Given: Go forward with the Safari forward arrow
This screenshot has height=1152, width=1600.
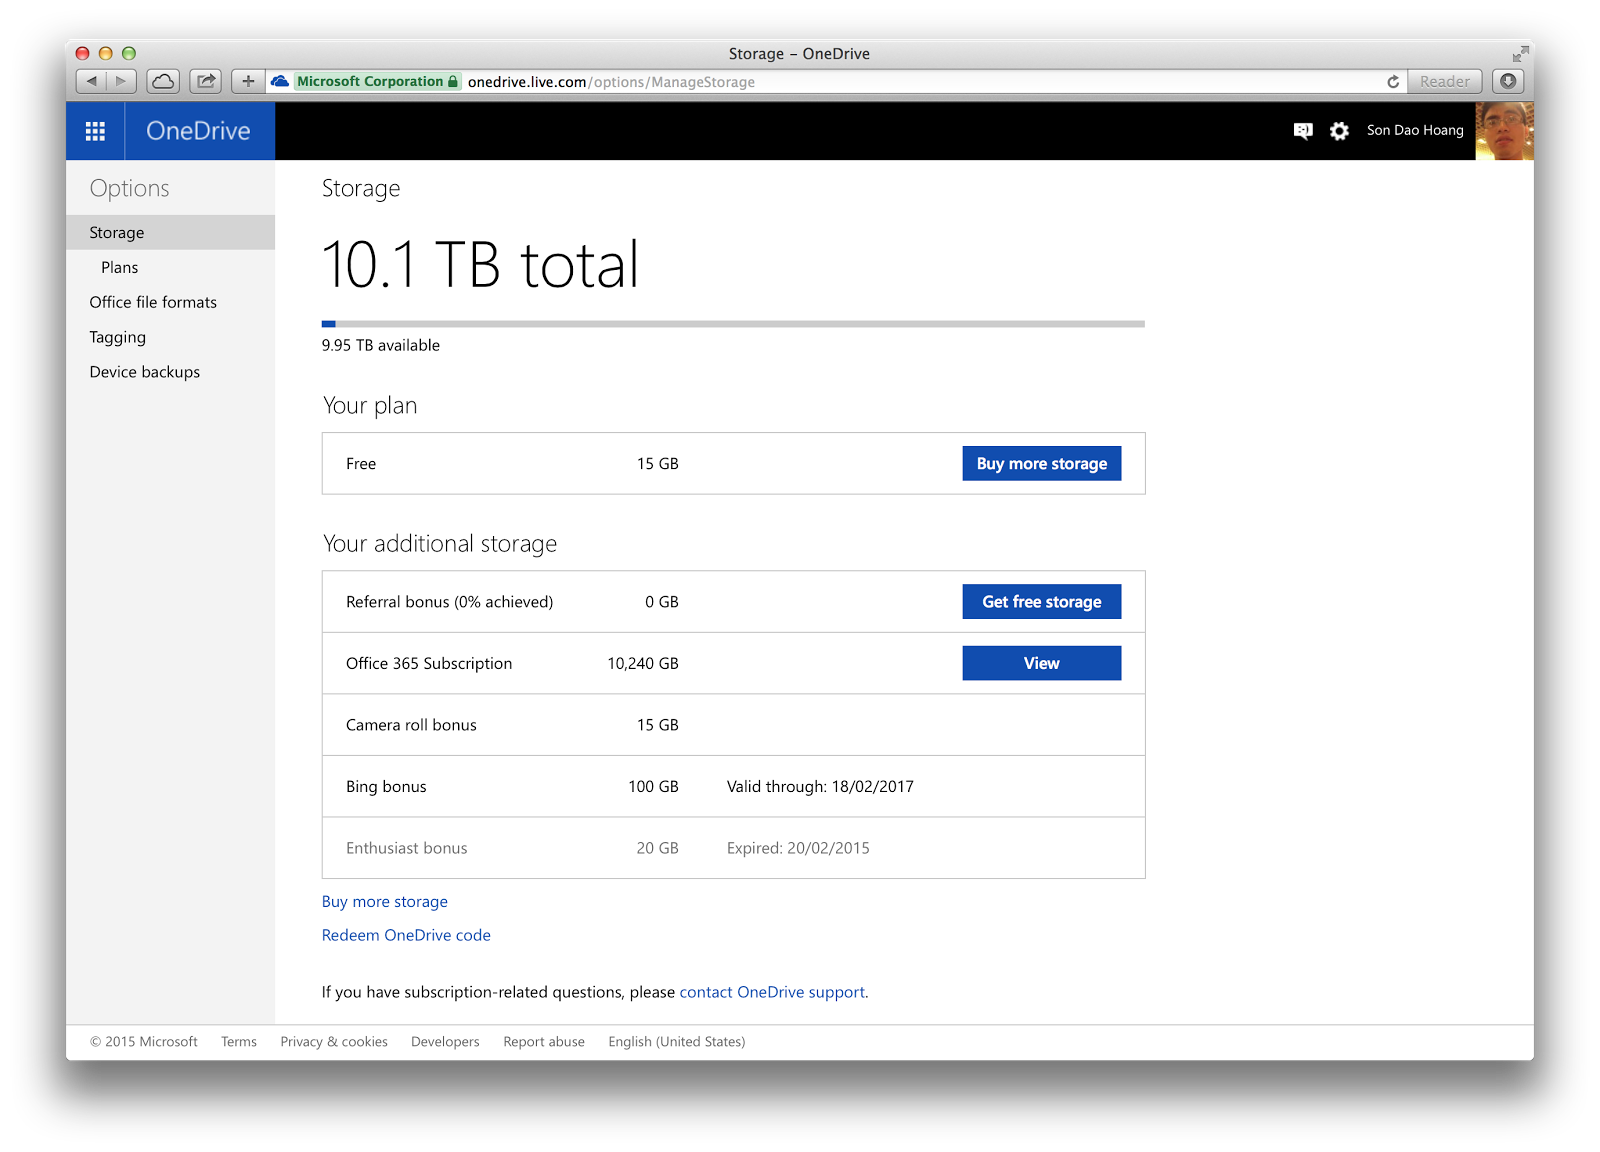Looking at the screenshot, I should click(x=121, y=81).
